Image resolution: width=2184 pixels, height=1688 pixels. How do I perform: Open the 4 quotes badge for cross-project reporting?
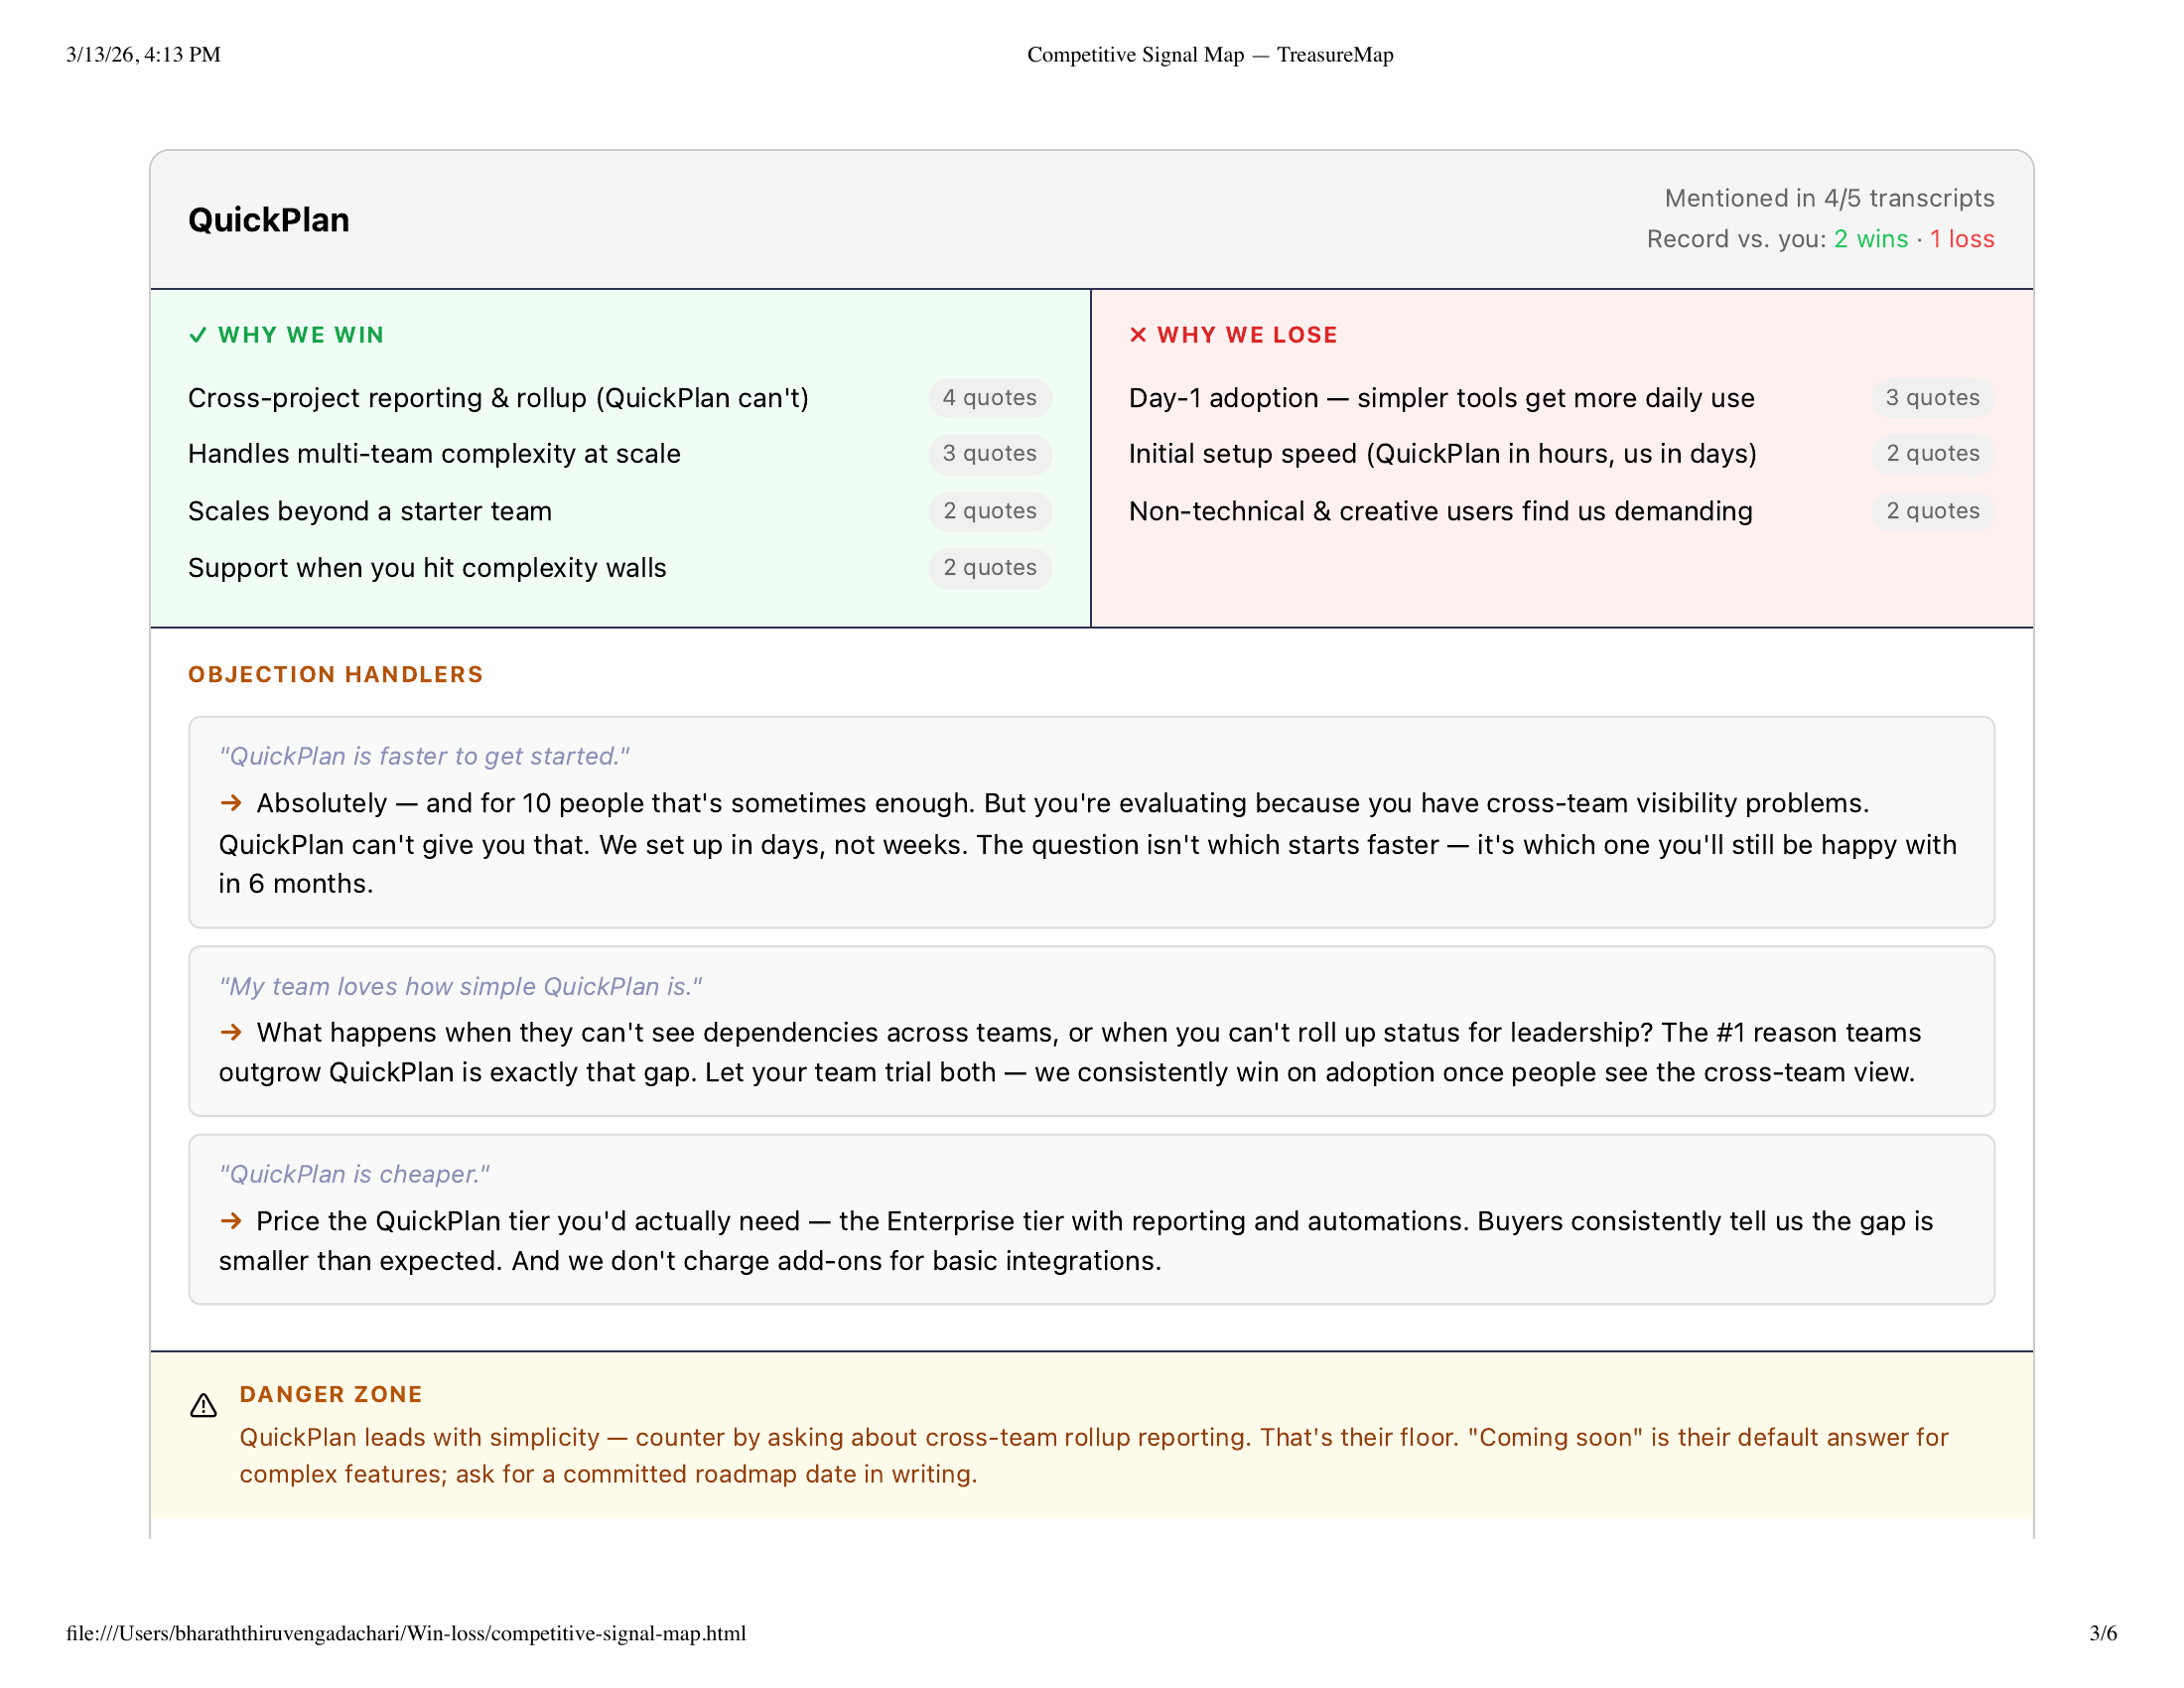(989, 398)
